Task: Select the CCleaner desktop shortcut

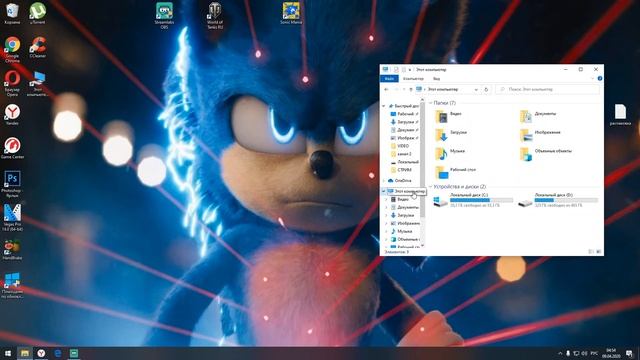Action: (x=38, y=47)
